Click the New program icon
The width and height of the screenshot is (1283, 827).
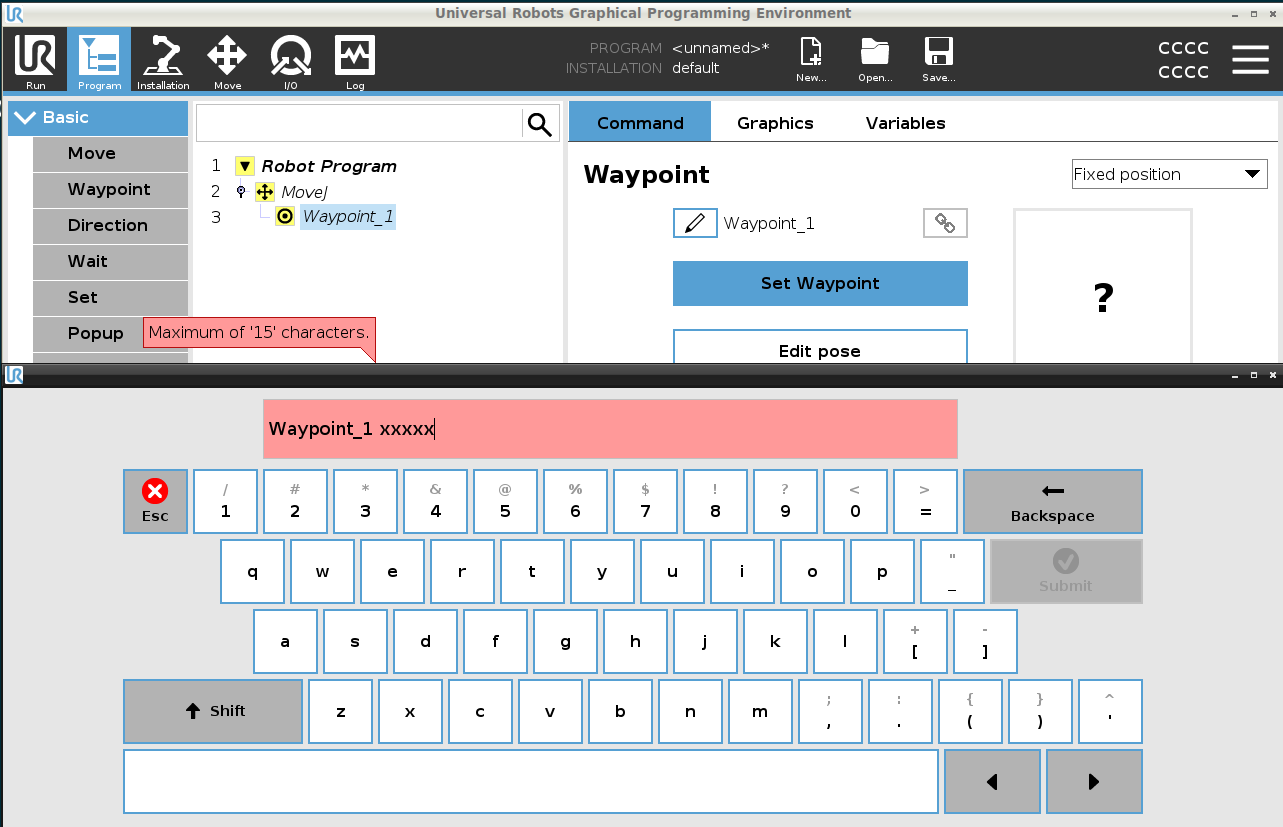click(810, 56)
